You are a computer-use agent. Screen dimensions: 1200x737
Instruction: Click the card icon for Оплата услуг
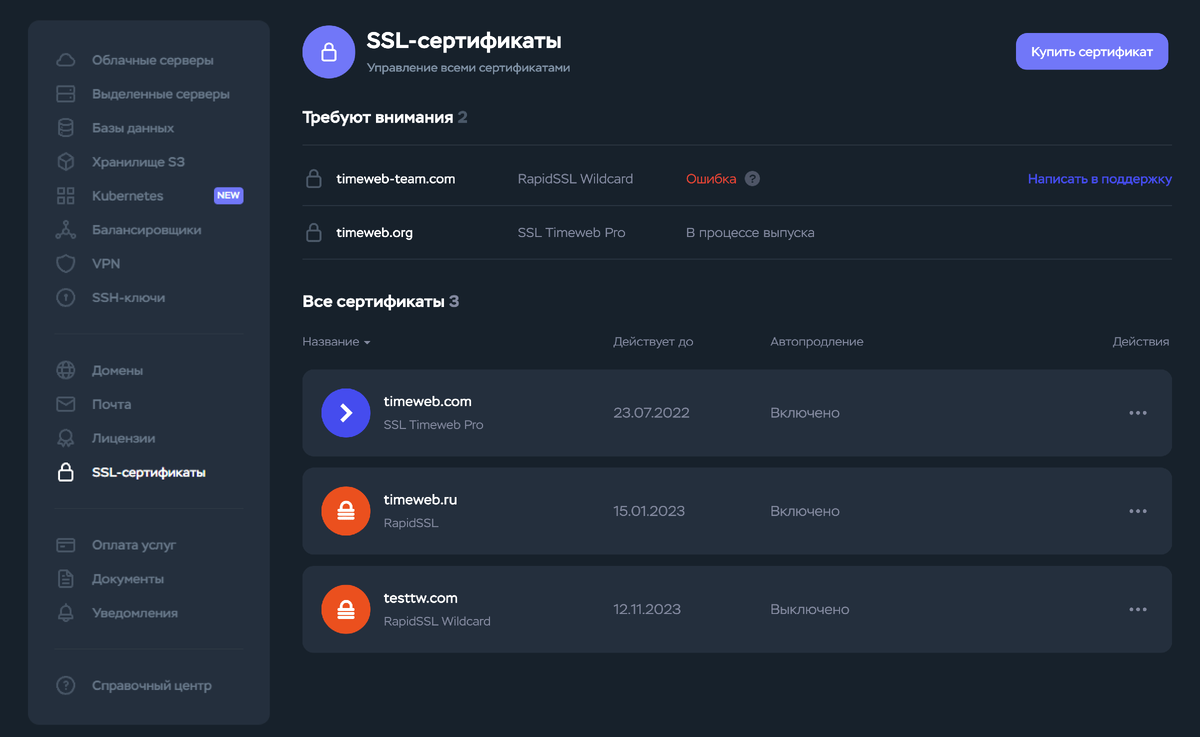pos(66,545)
